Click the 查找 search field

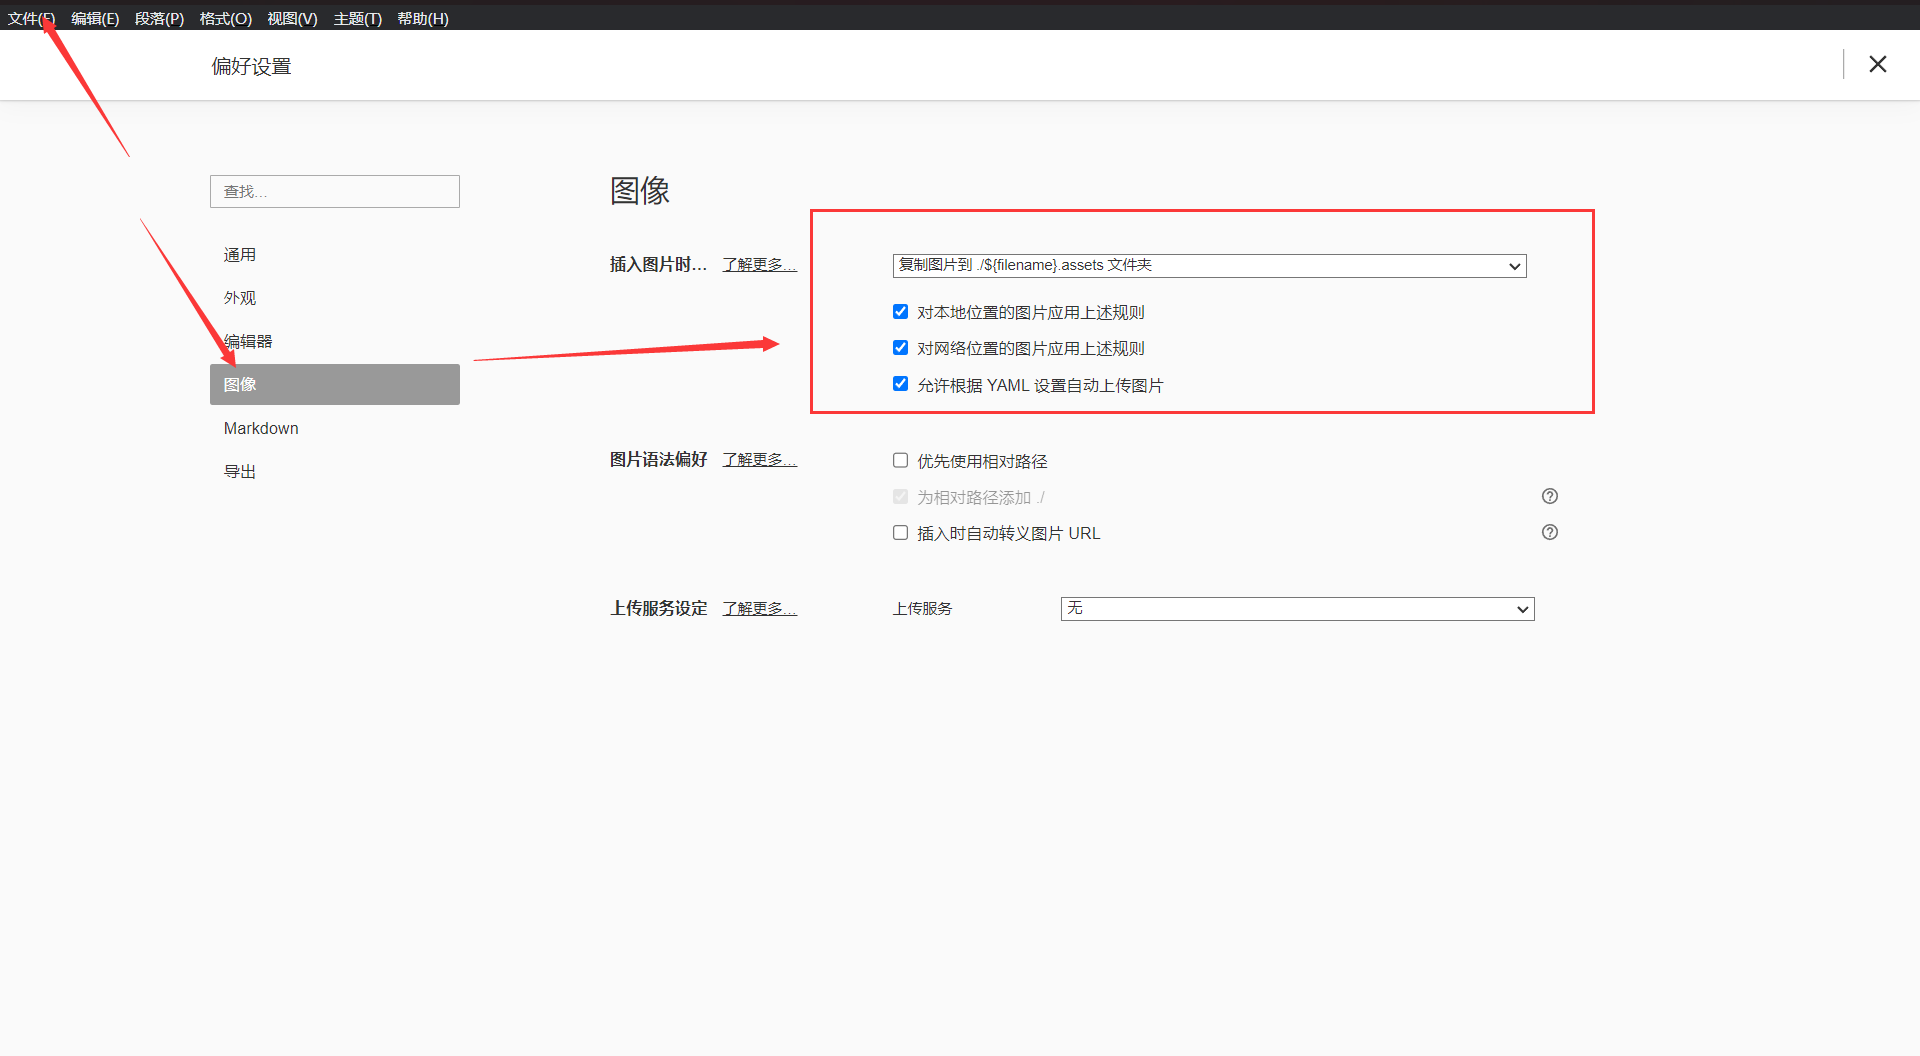pos(335,192)
